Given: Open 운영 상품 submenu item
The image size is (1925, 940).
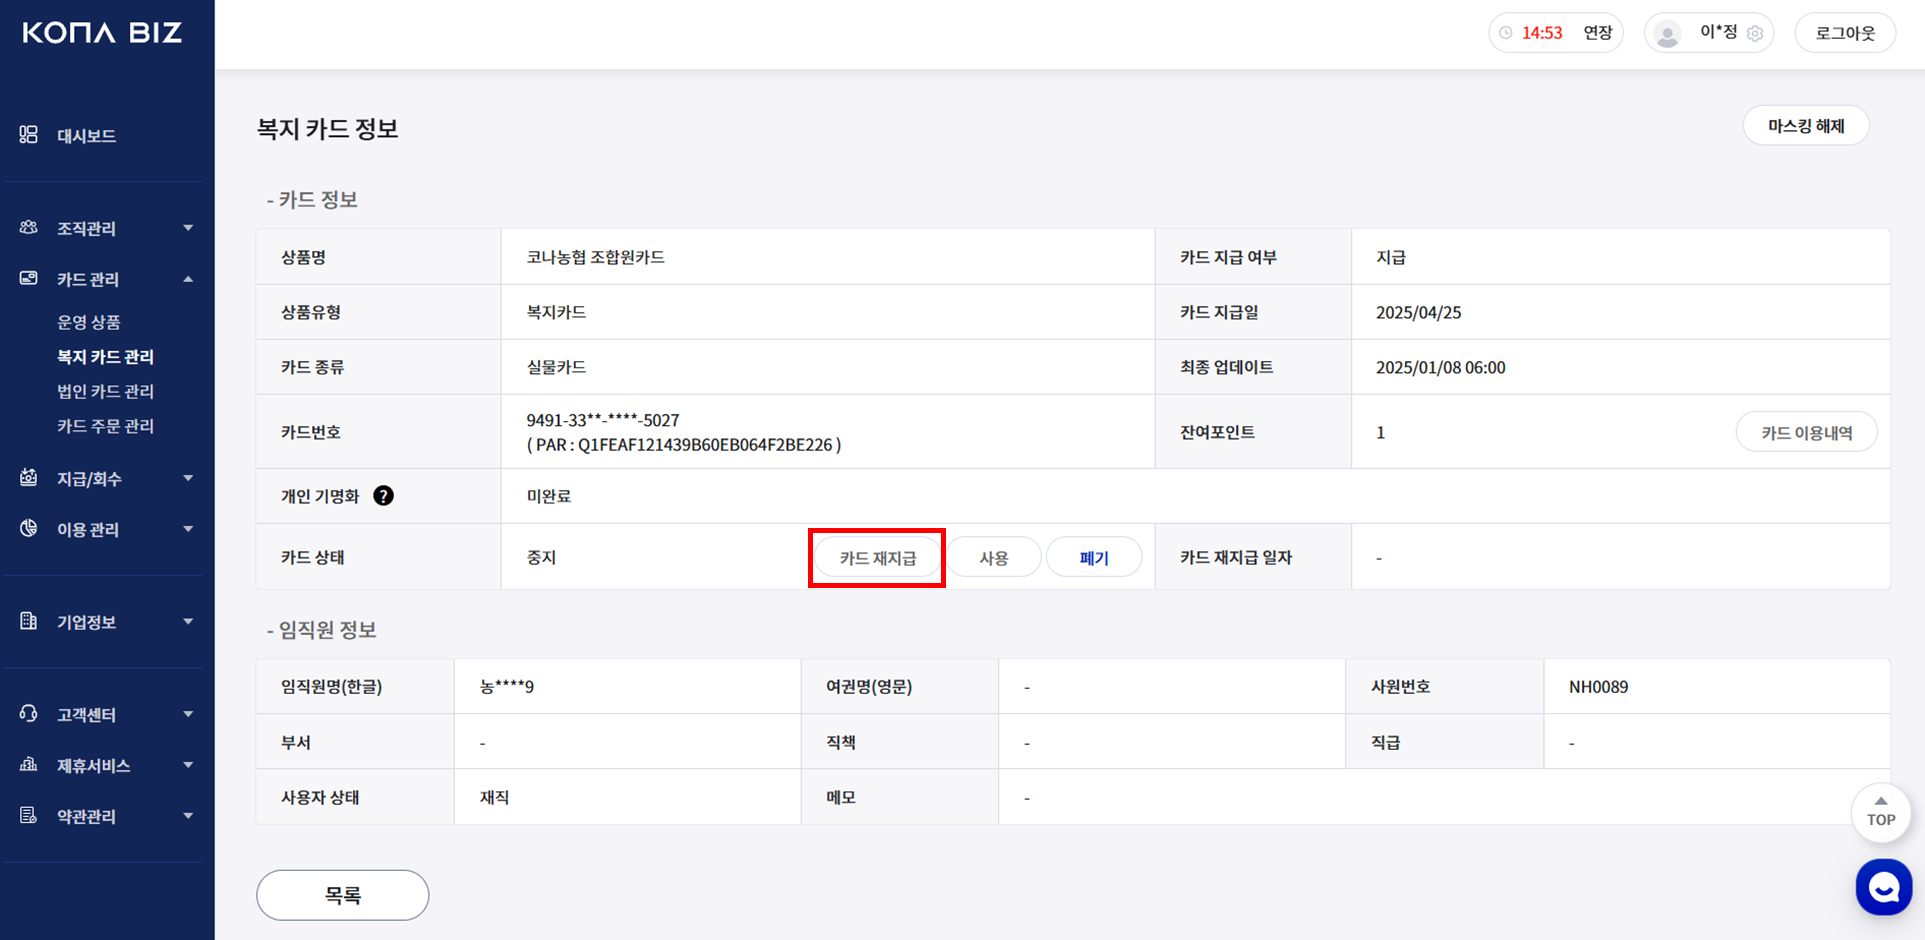Looking at the screenshot, I should click(89, 322).
